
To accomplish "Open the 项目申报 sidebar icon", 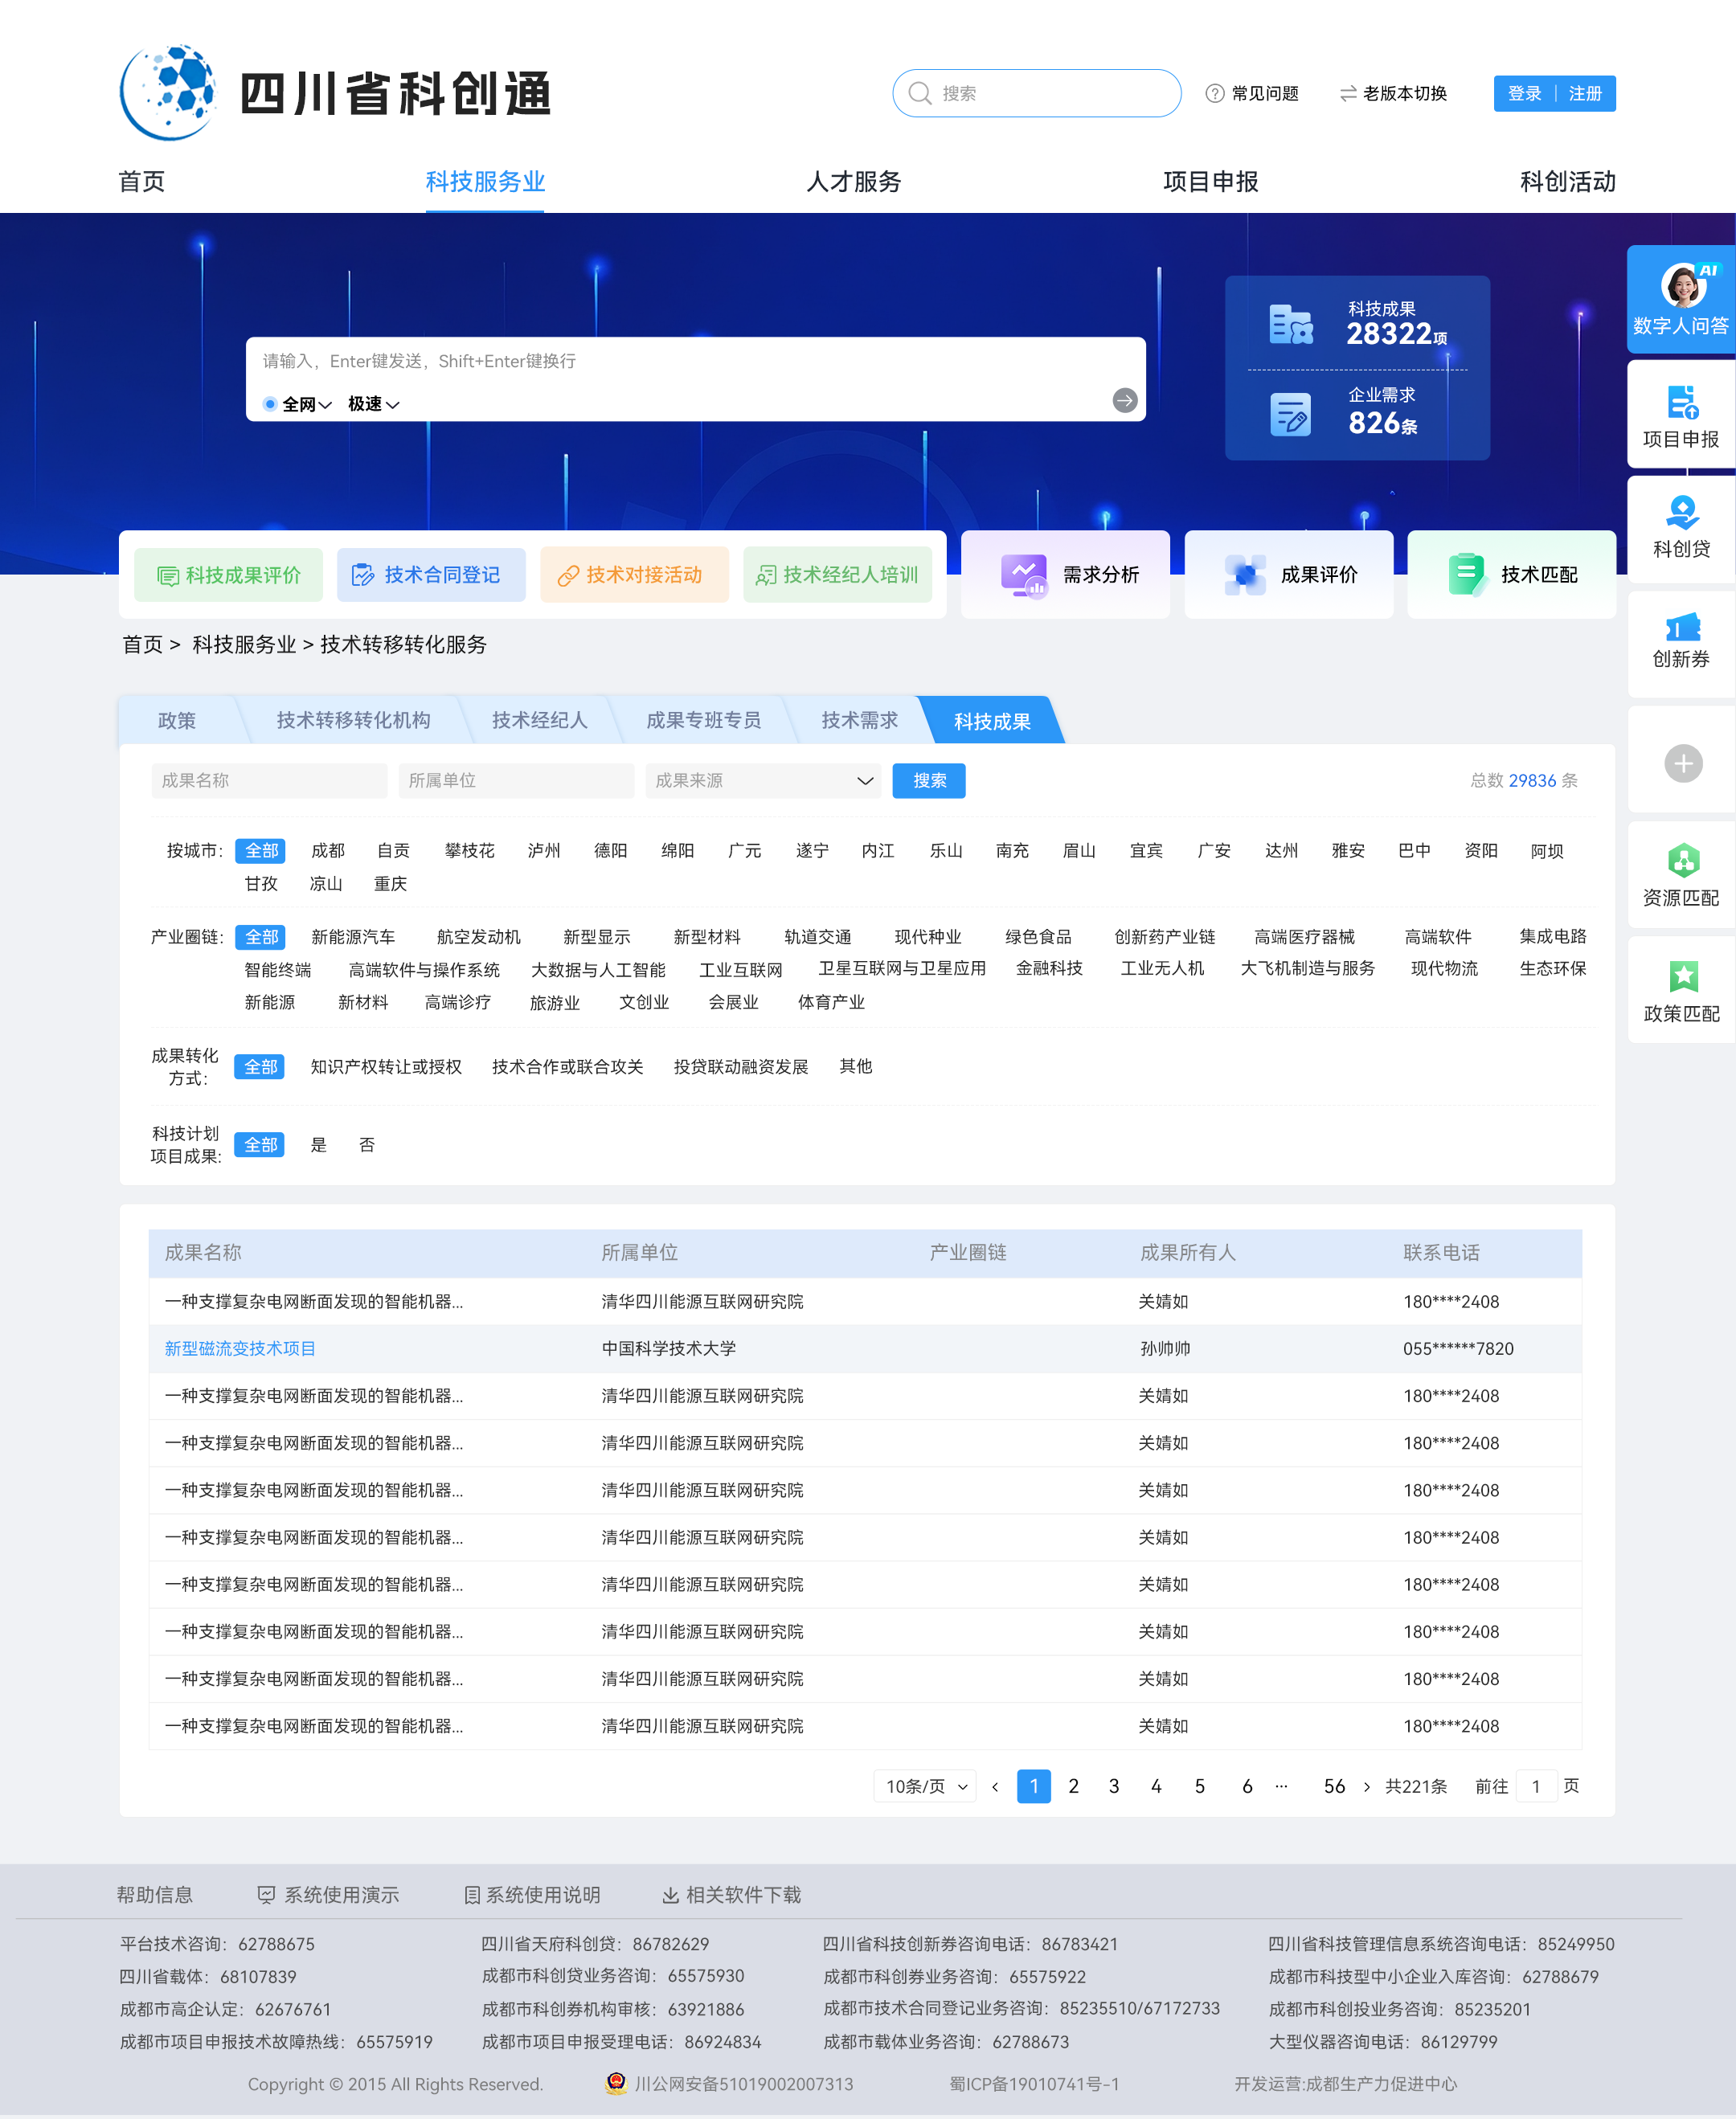I will (x=1682, y=402).
